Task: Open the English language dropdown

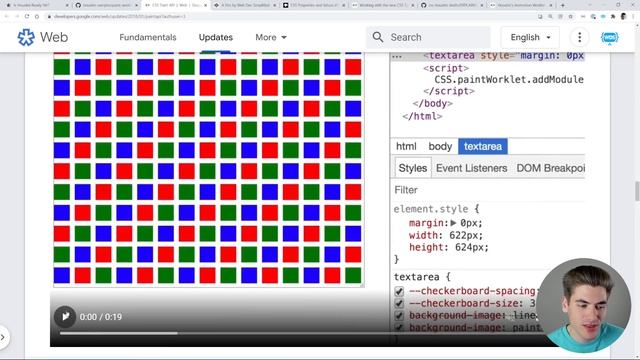Action: click(x=530, y=37)
